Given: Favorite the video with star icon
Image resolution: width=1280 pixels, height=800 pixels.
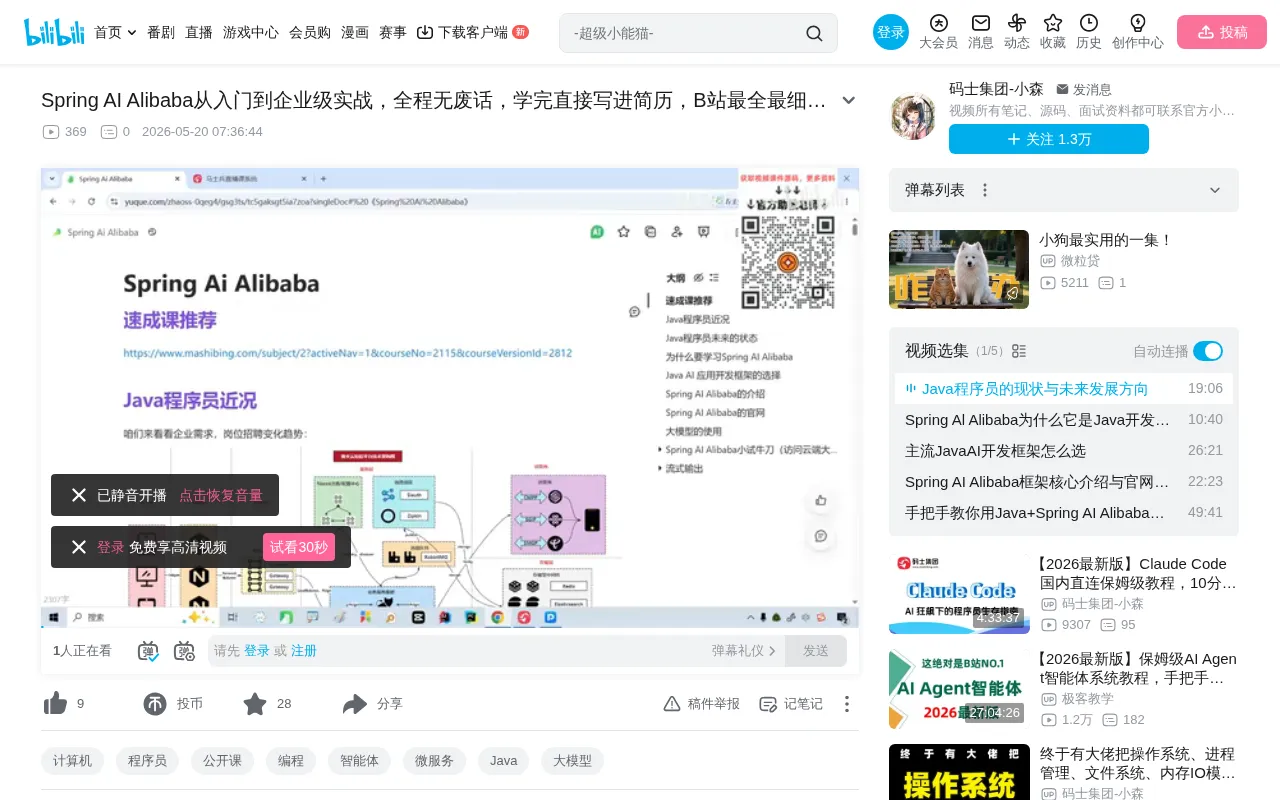Looking at the screenshot, I should [x=255, y=704].
